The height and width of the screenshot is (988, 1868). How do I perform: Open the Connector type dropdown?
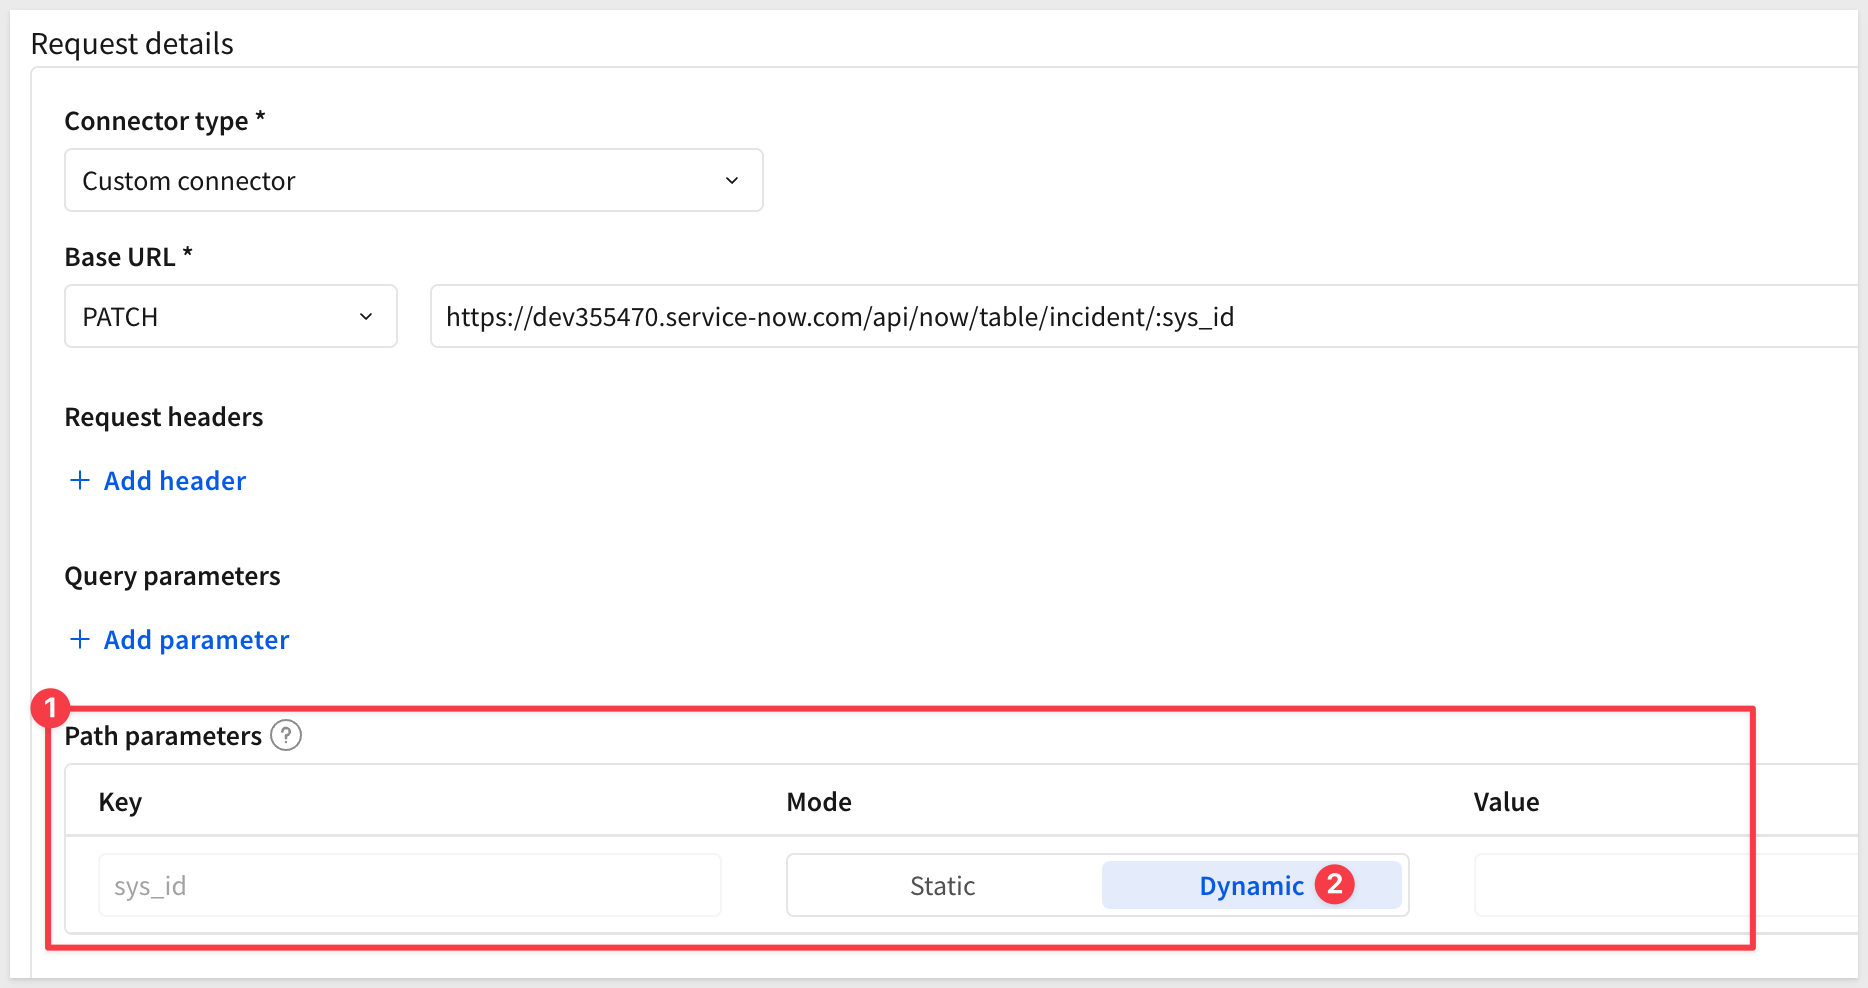(412, 181)
